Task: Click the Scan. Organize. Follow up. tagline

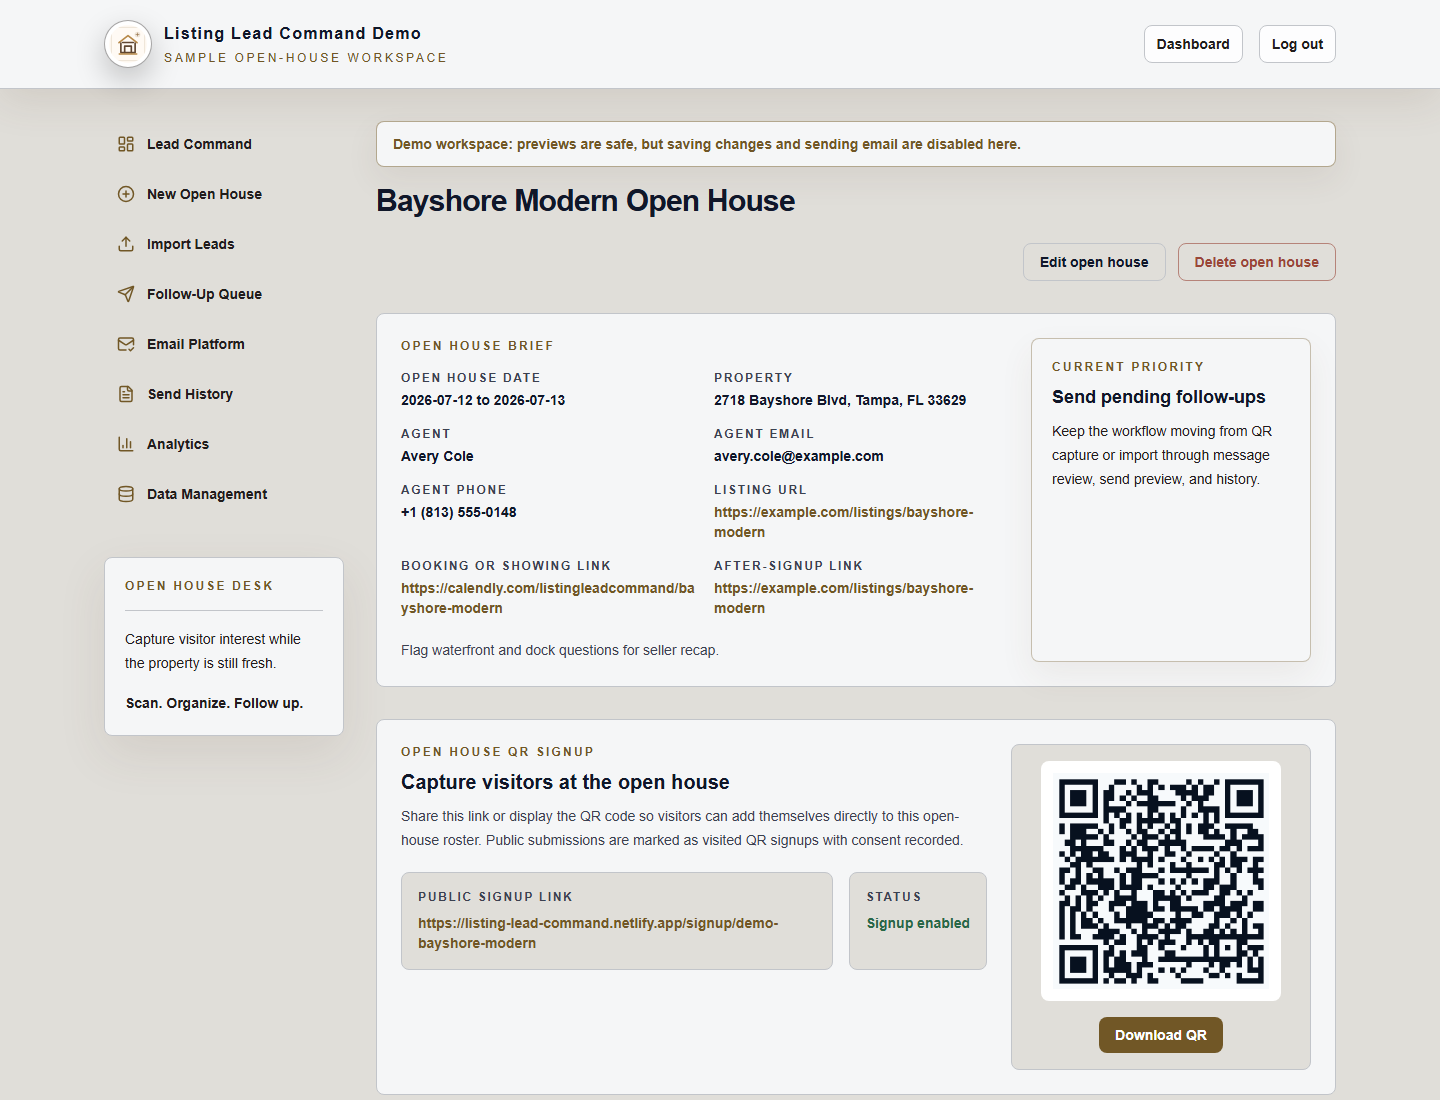Action: click(214, 703)
